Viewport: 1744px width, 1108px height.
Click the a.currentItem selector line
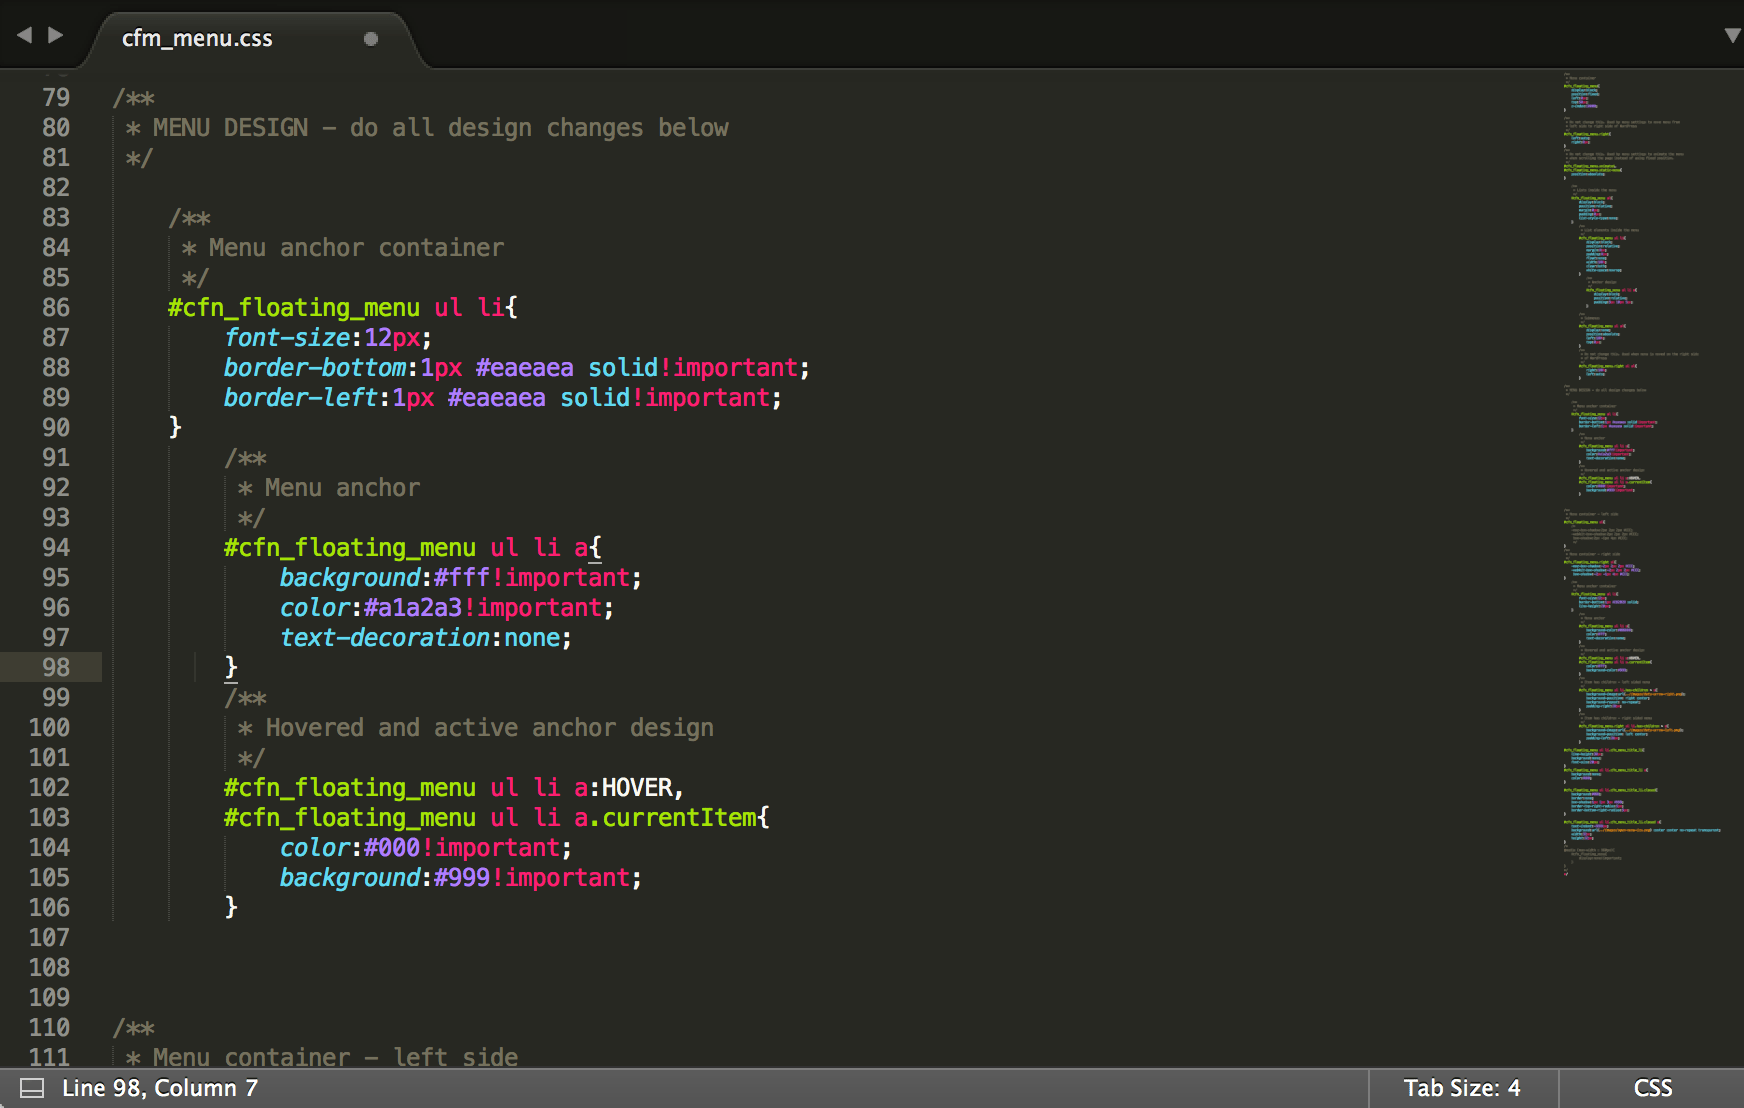tap(497, 818)
